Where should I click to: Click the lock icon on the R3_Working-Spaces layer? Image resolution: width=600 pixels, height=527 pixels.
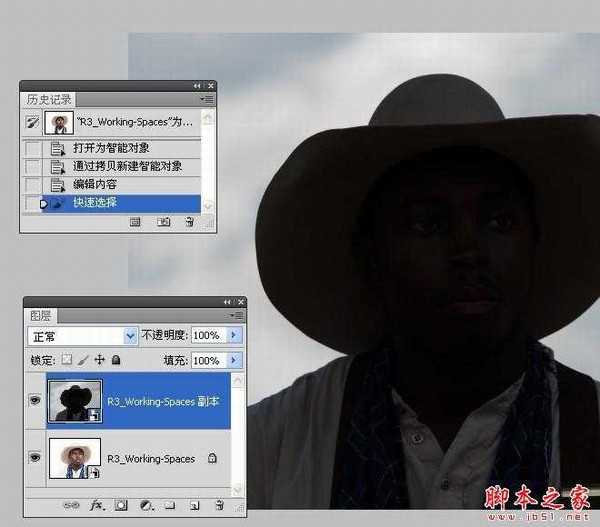click(212, 458)
